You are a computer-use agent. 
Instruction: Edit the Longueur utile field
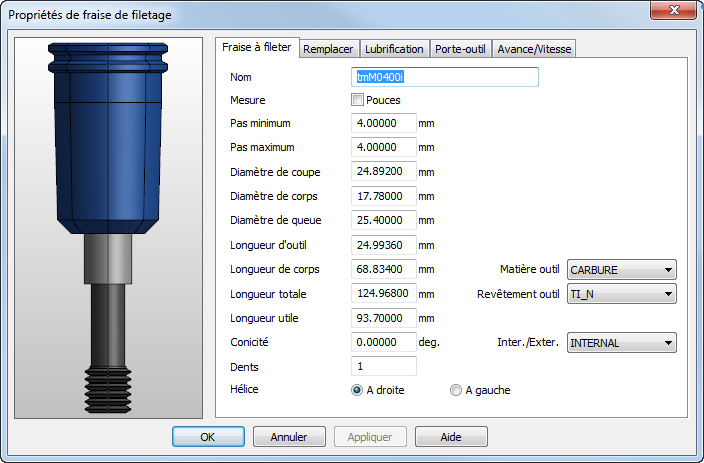point(383,318)
